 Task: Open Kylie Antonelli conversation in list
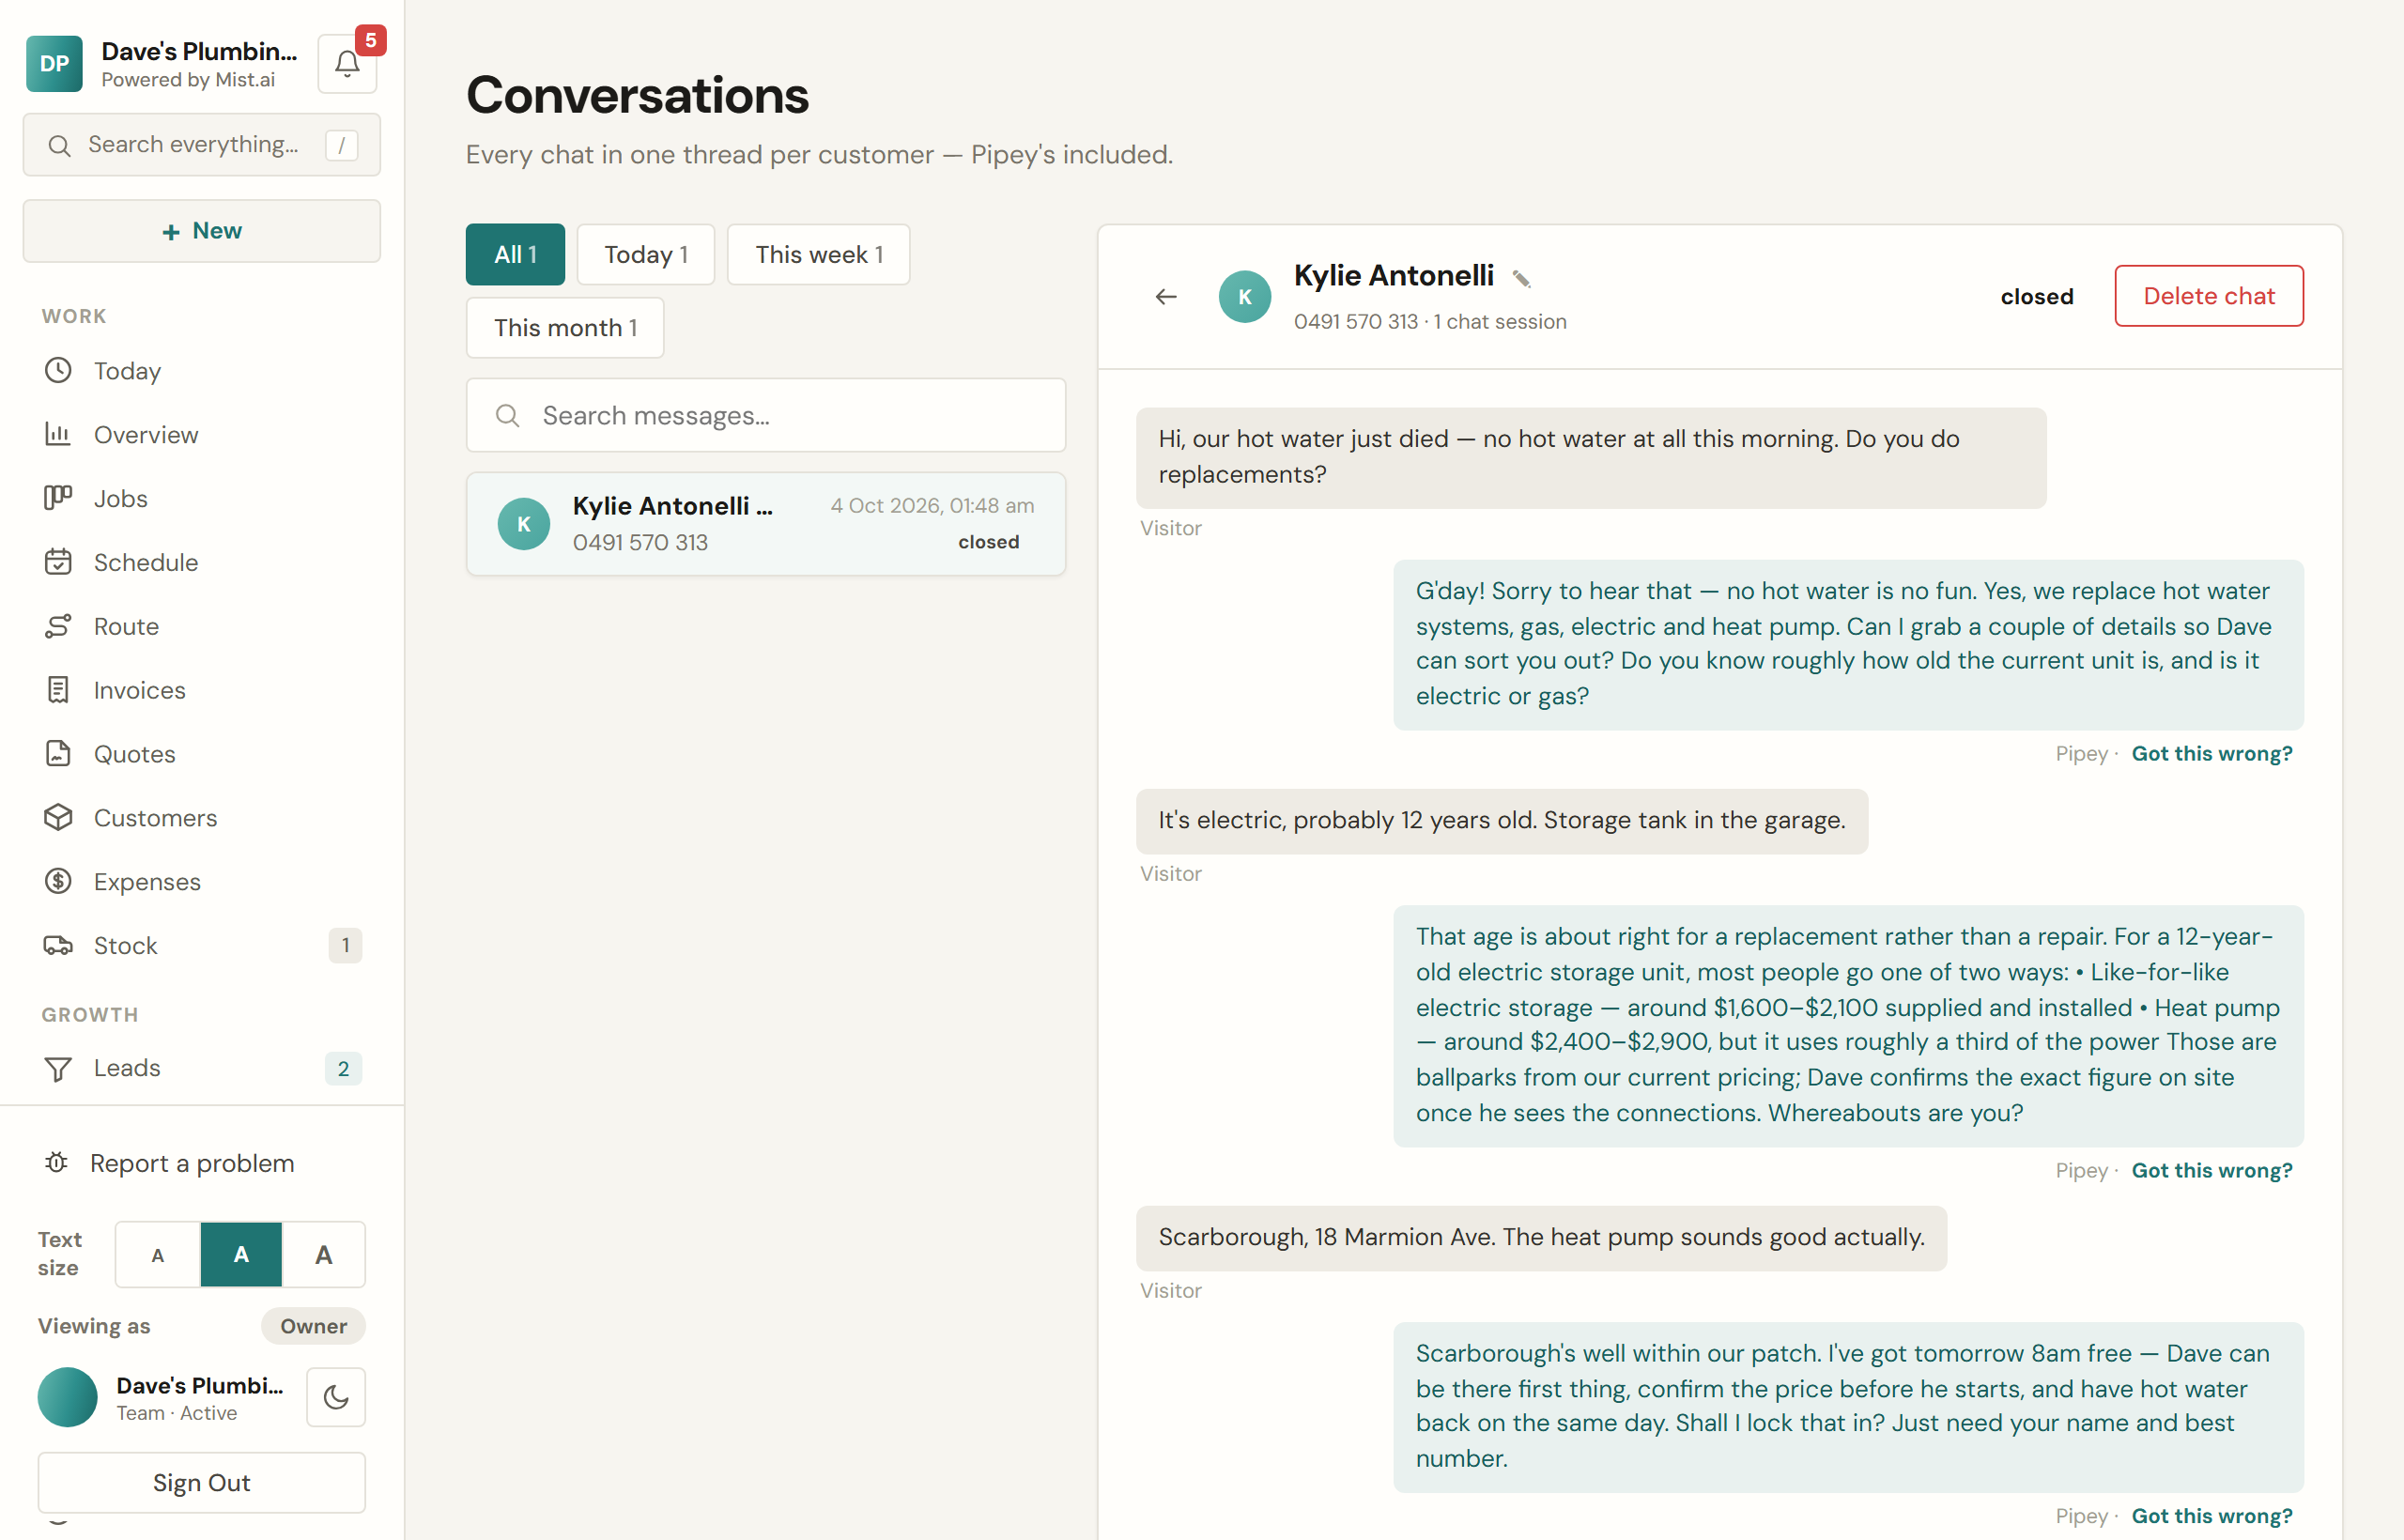coord(766,524)
